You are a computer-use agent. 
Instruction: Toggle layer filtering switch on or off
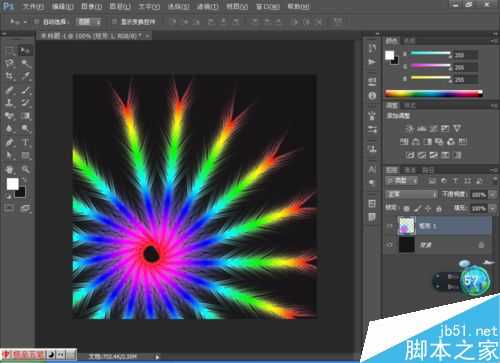494,180
